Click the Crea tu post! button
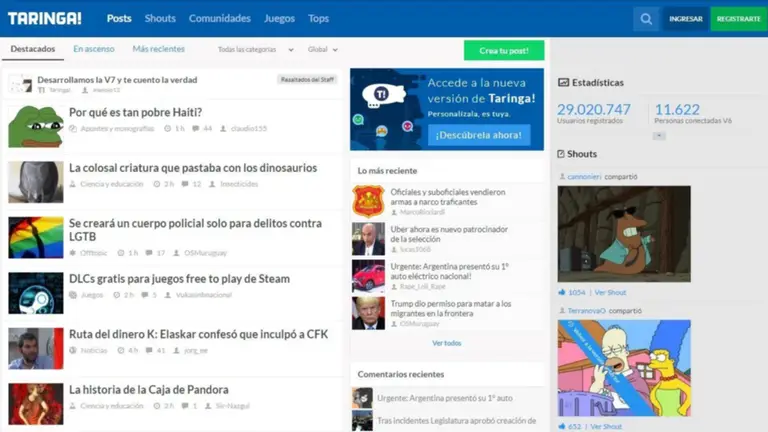This screenshot has width=768, height=432. click(x=504, y=50)
